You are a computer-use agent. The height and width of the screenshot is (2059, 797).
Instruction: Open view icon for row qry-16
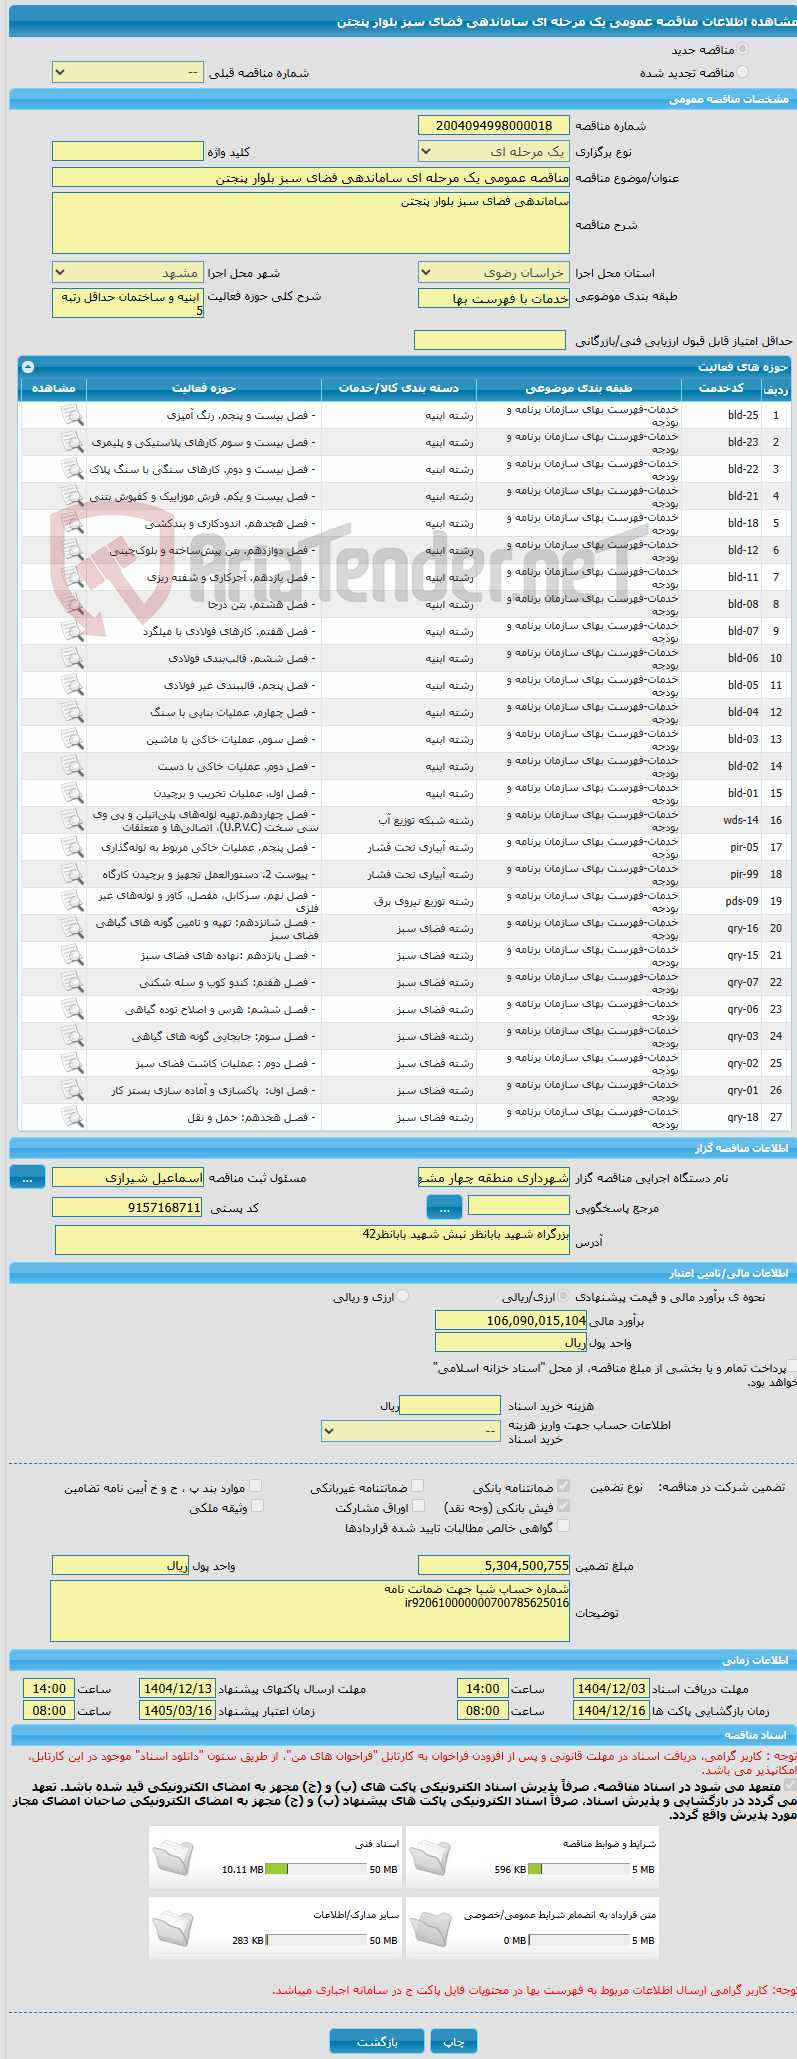[72, 928]
